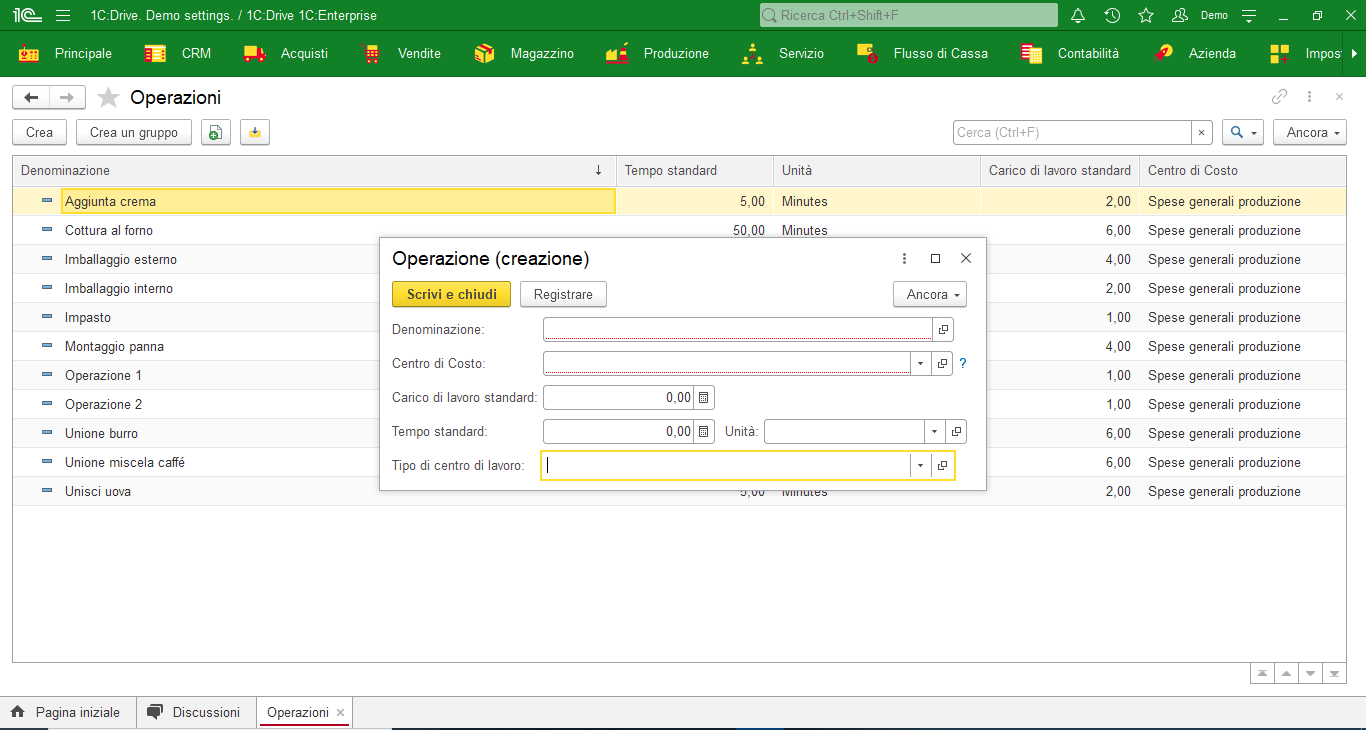The image size is (1366, 730).
Task: Focus Tempo standard value field
Action: tap(619, 431)
